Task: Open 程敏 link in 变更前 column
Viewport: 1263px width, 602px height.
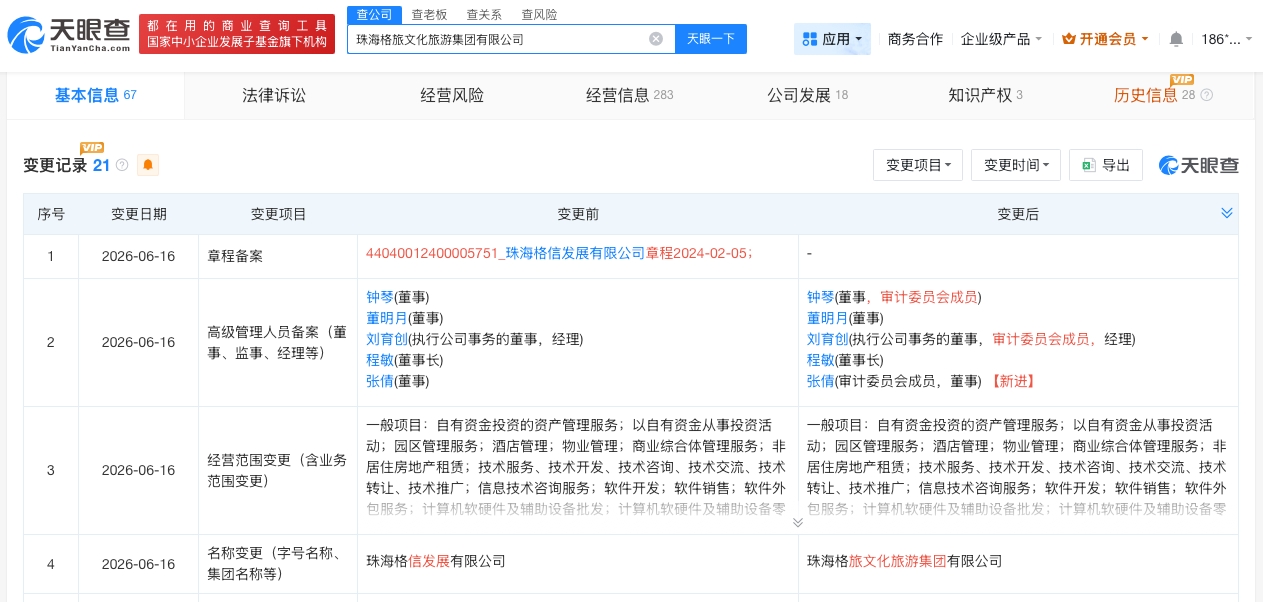Action: 379,360
